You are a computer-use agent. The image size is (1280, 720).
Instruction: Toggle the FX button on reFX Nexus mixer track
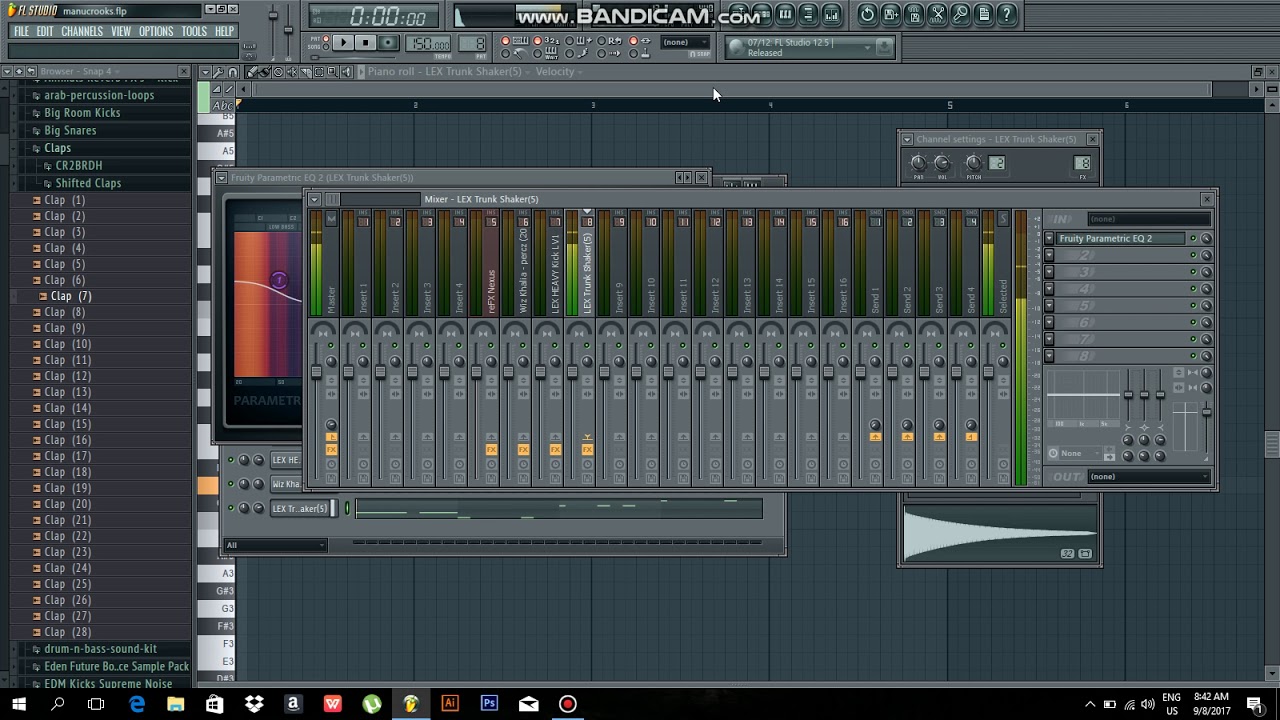[491, 449]
